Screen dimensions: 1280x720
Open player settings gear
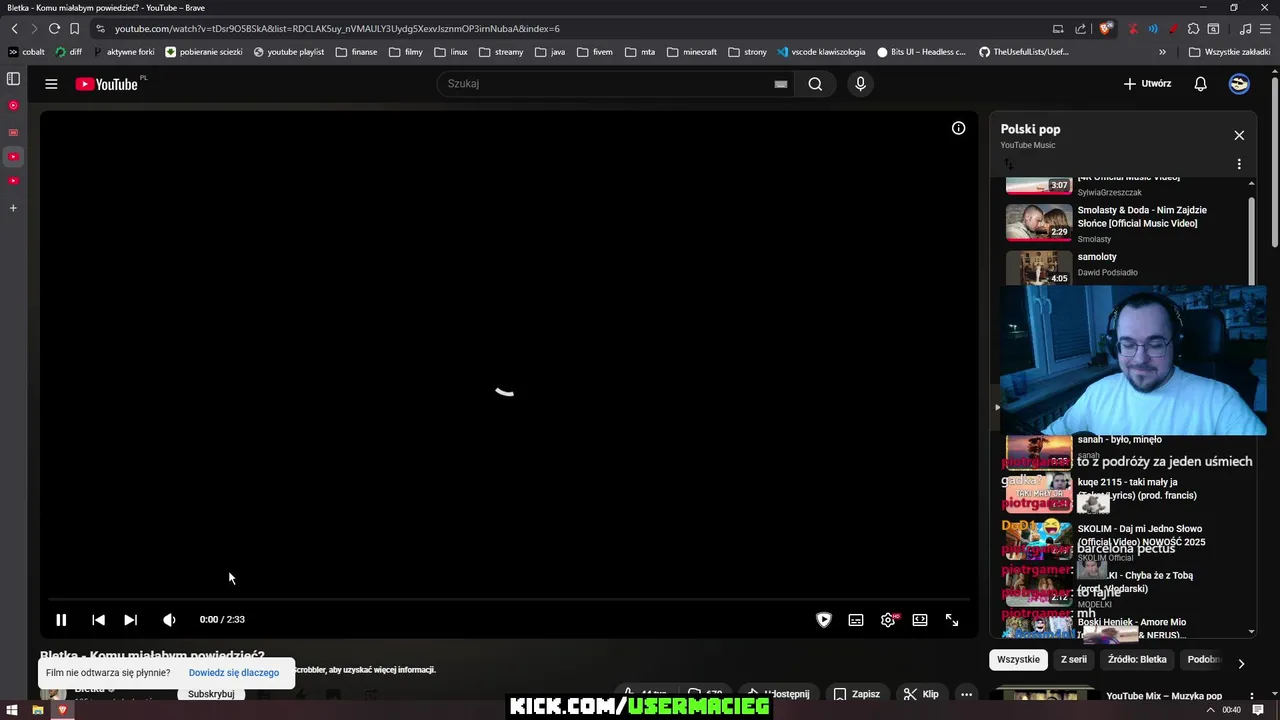coord(888,620)
